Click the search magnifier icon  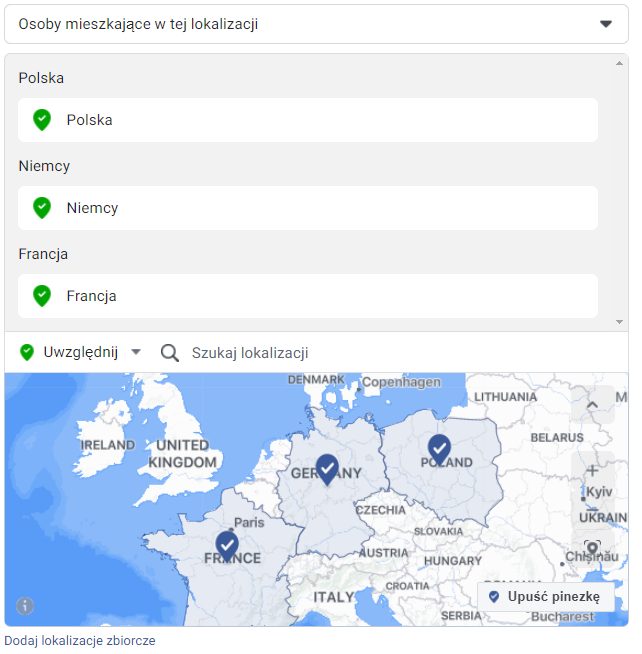pos(170,353)
